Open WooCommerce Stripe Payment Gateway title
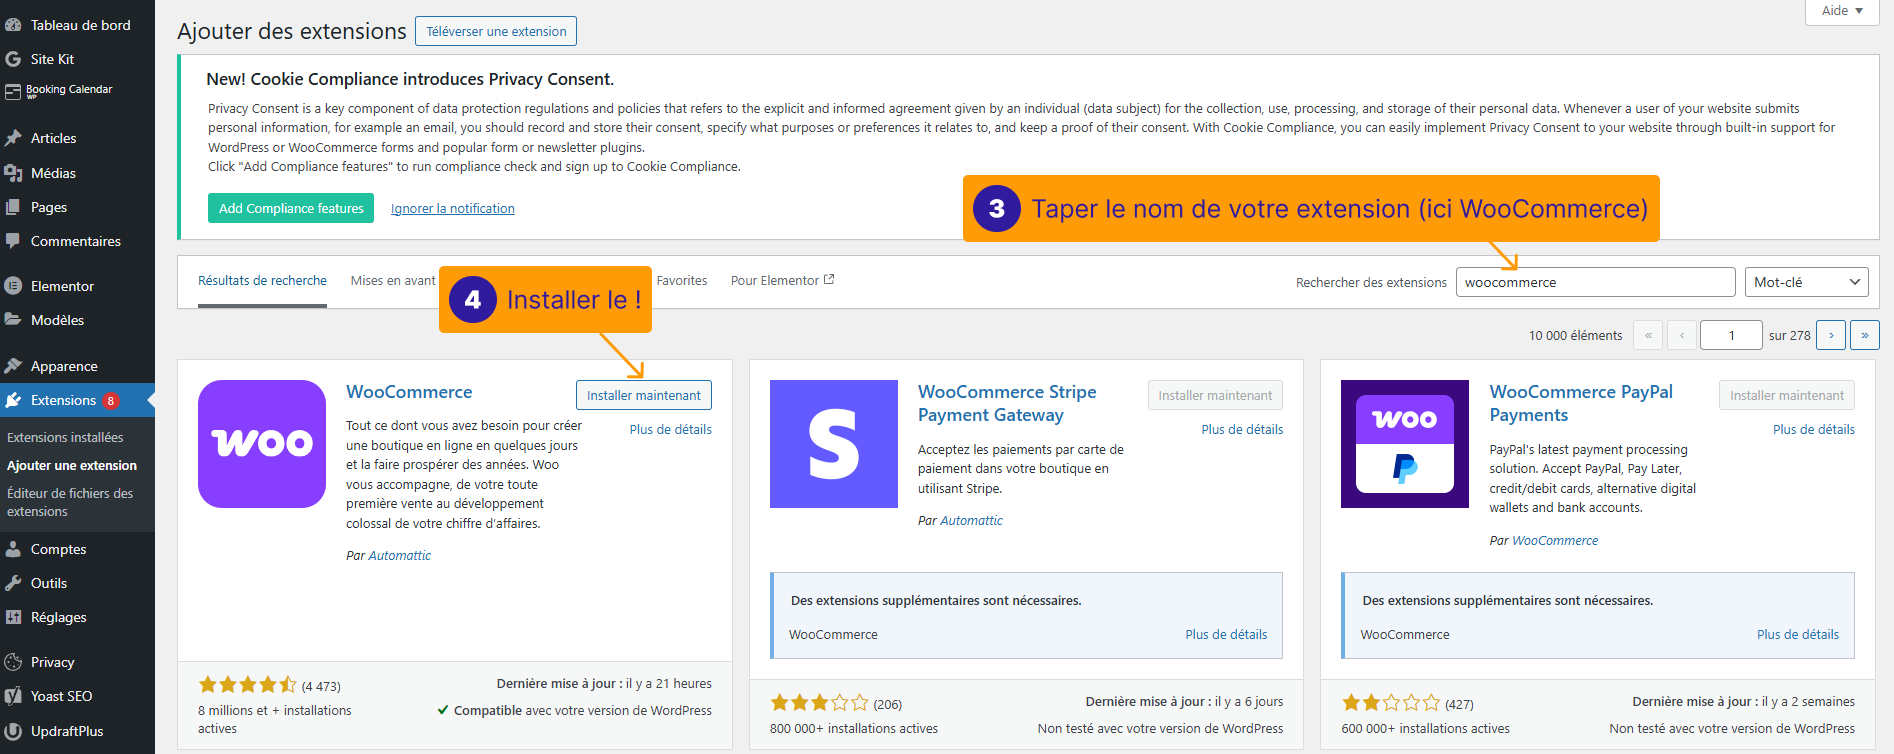 (1007, 403)
